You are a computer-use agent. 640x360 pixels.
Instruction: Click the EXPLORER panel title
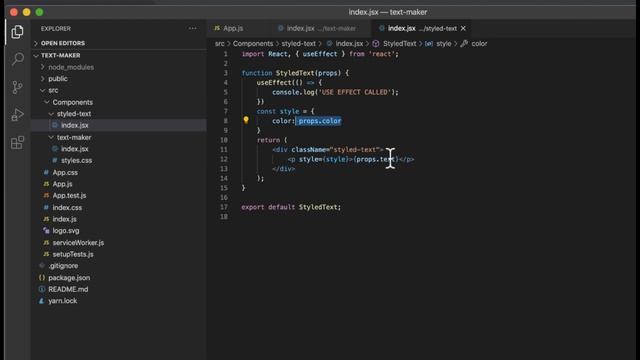pyautogui.click(x=56, y=29)
